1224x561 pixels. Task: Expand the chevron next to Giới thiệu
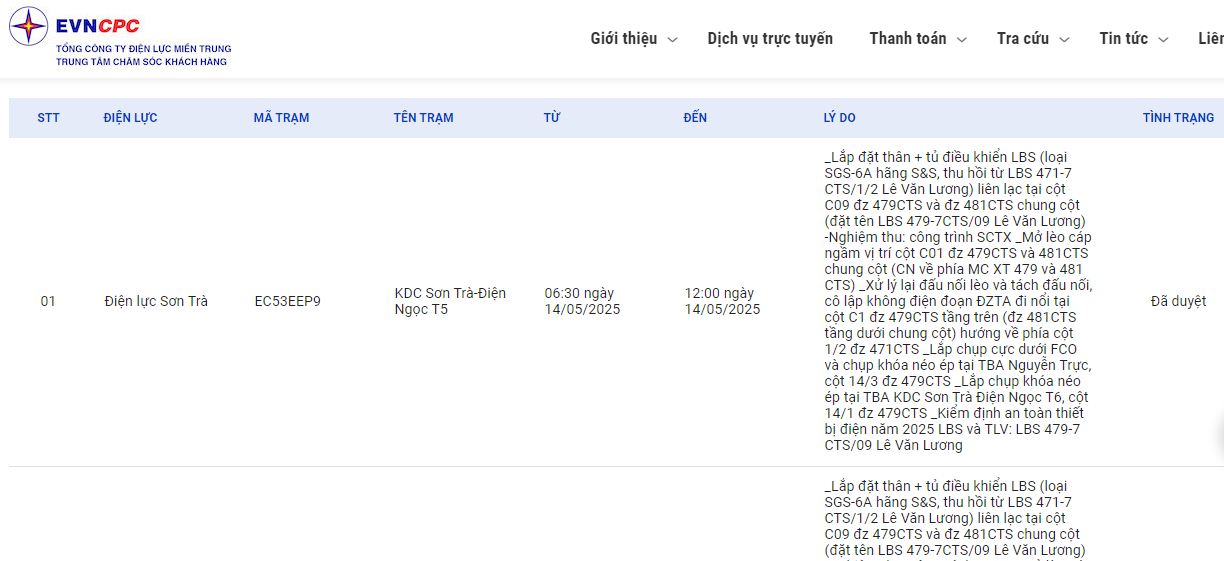point(672,40)
